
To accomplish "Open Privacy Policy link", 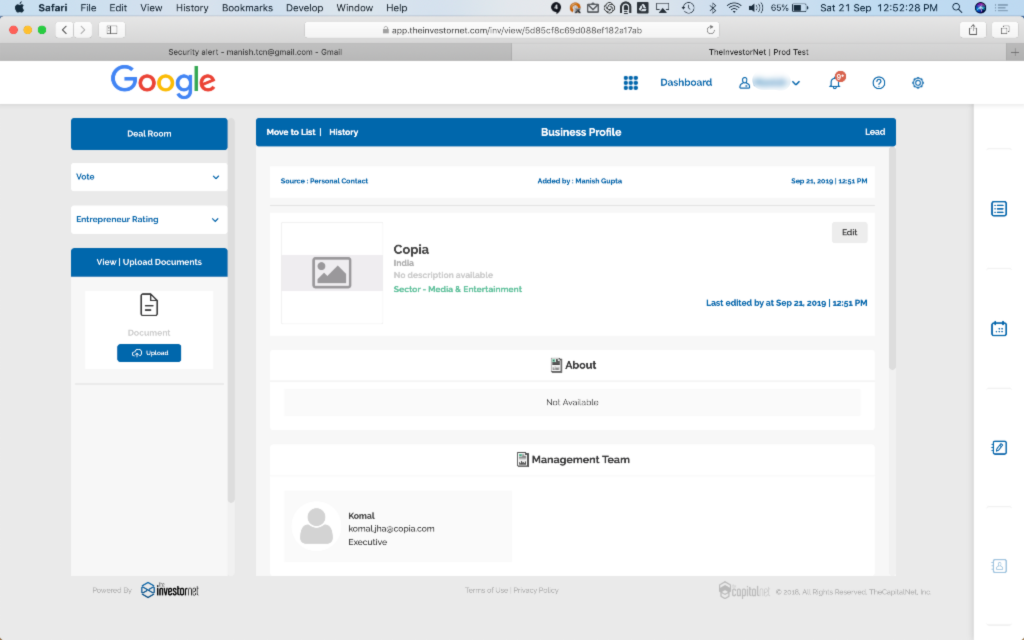I will (536, 590).
